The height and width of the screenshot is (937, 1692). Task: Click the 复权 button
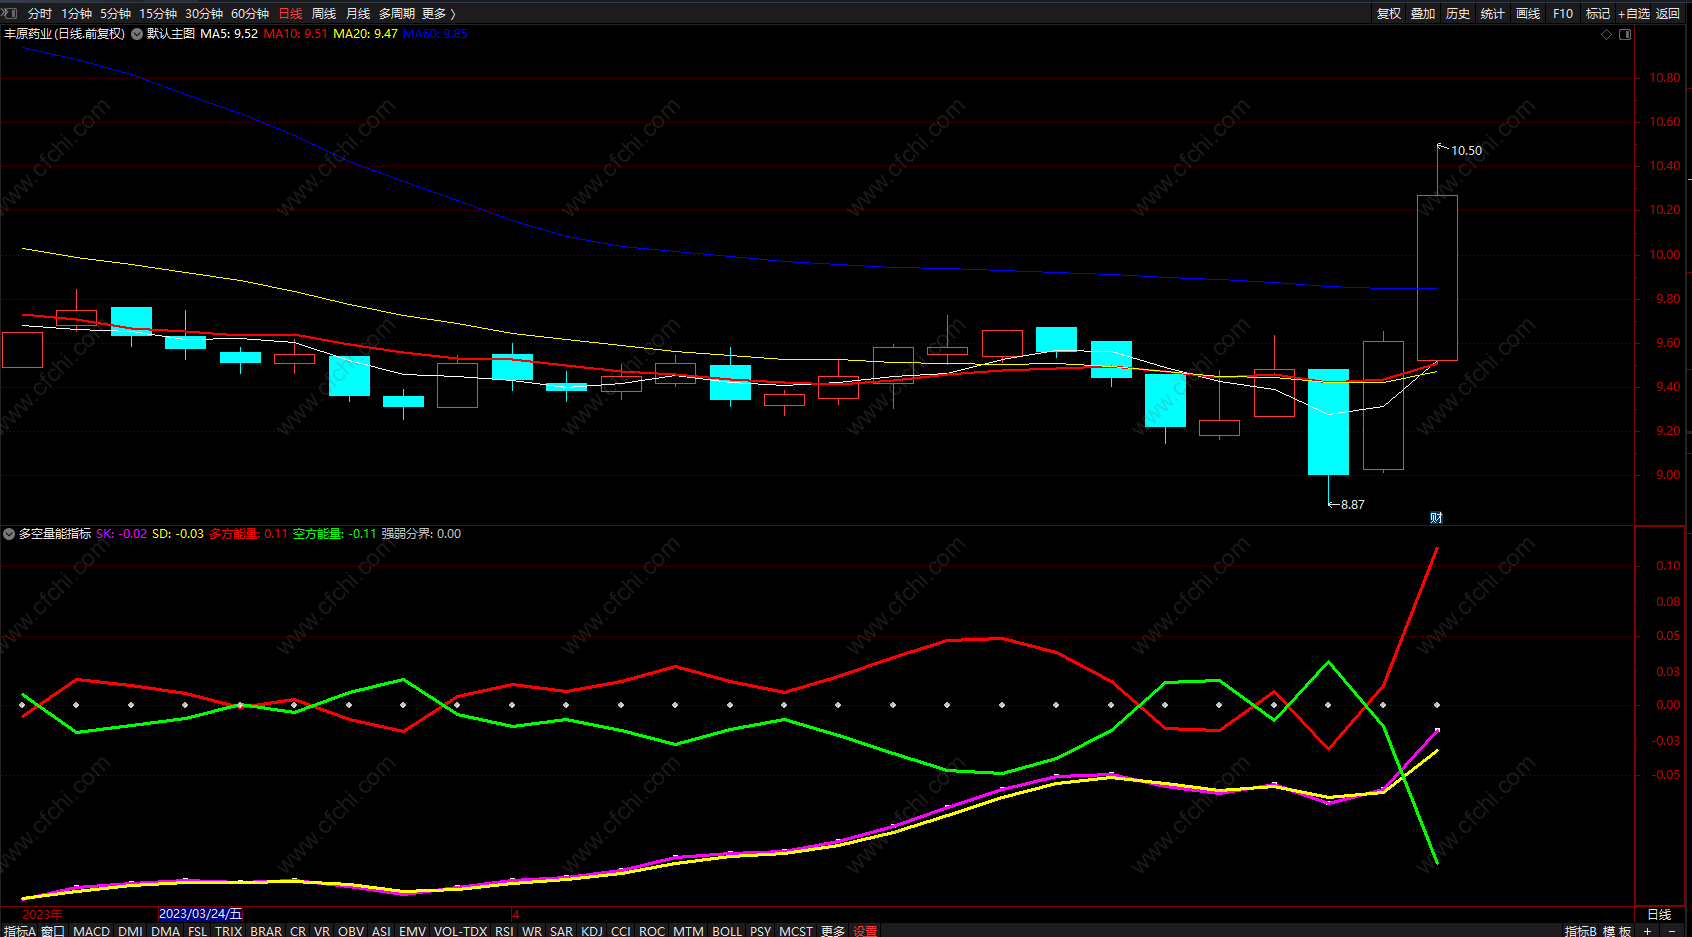(1389, 14)
